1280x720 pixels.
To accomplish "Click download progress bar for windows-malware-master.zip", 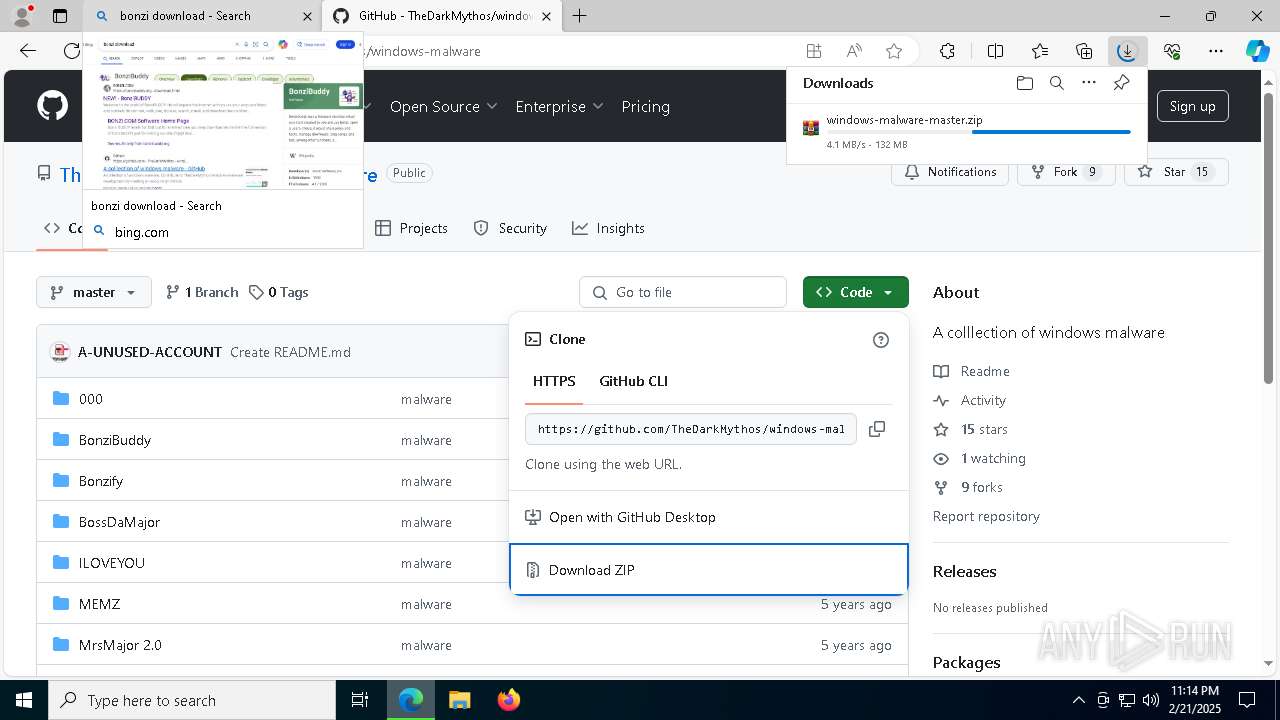I will 978,132.
